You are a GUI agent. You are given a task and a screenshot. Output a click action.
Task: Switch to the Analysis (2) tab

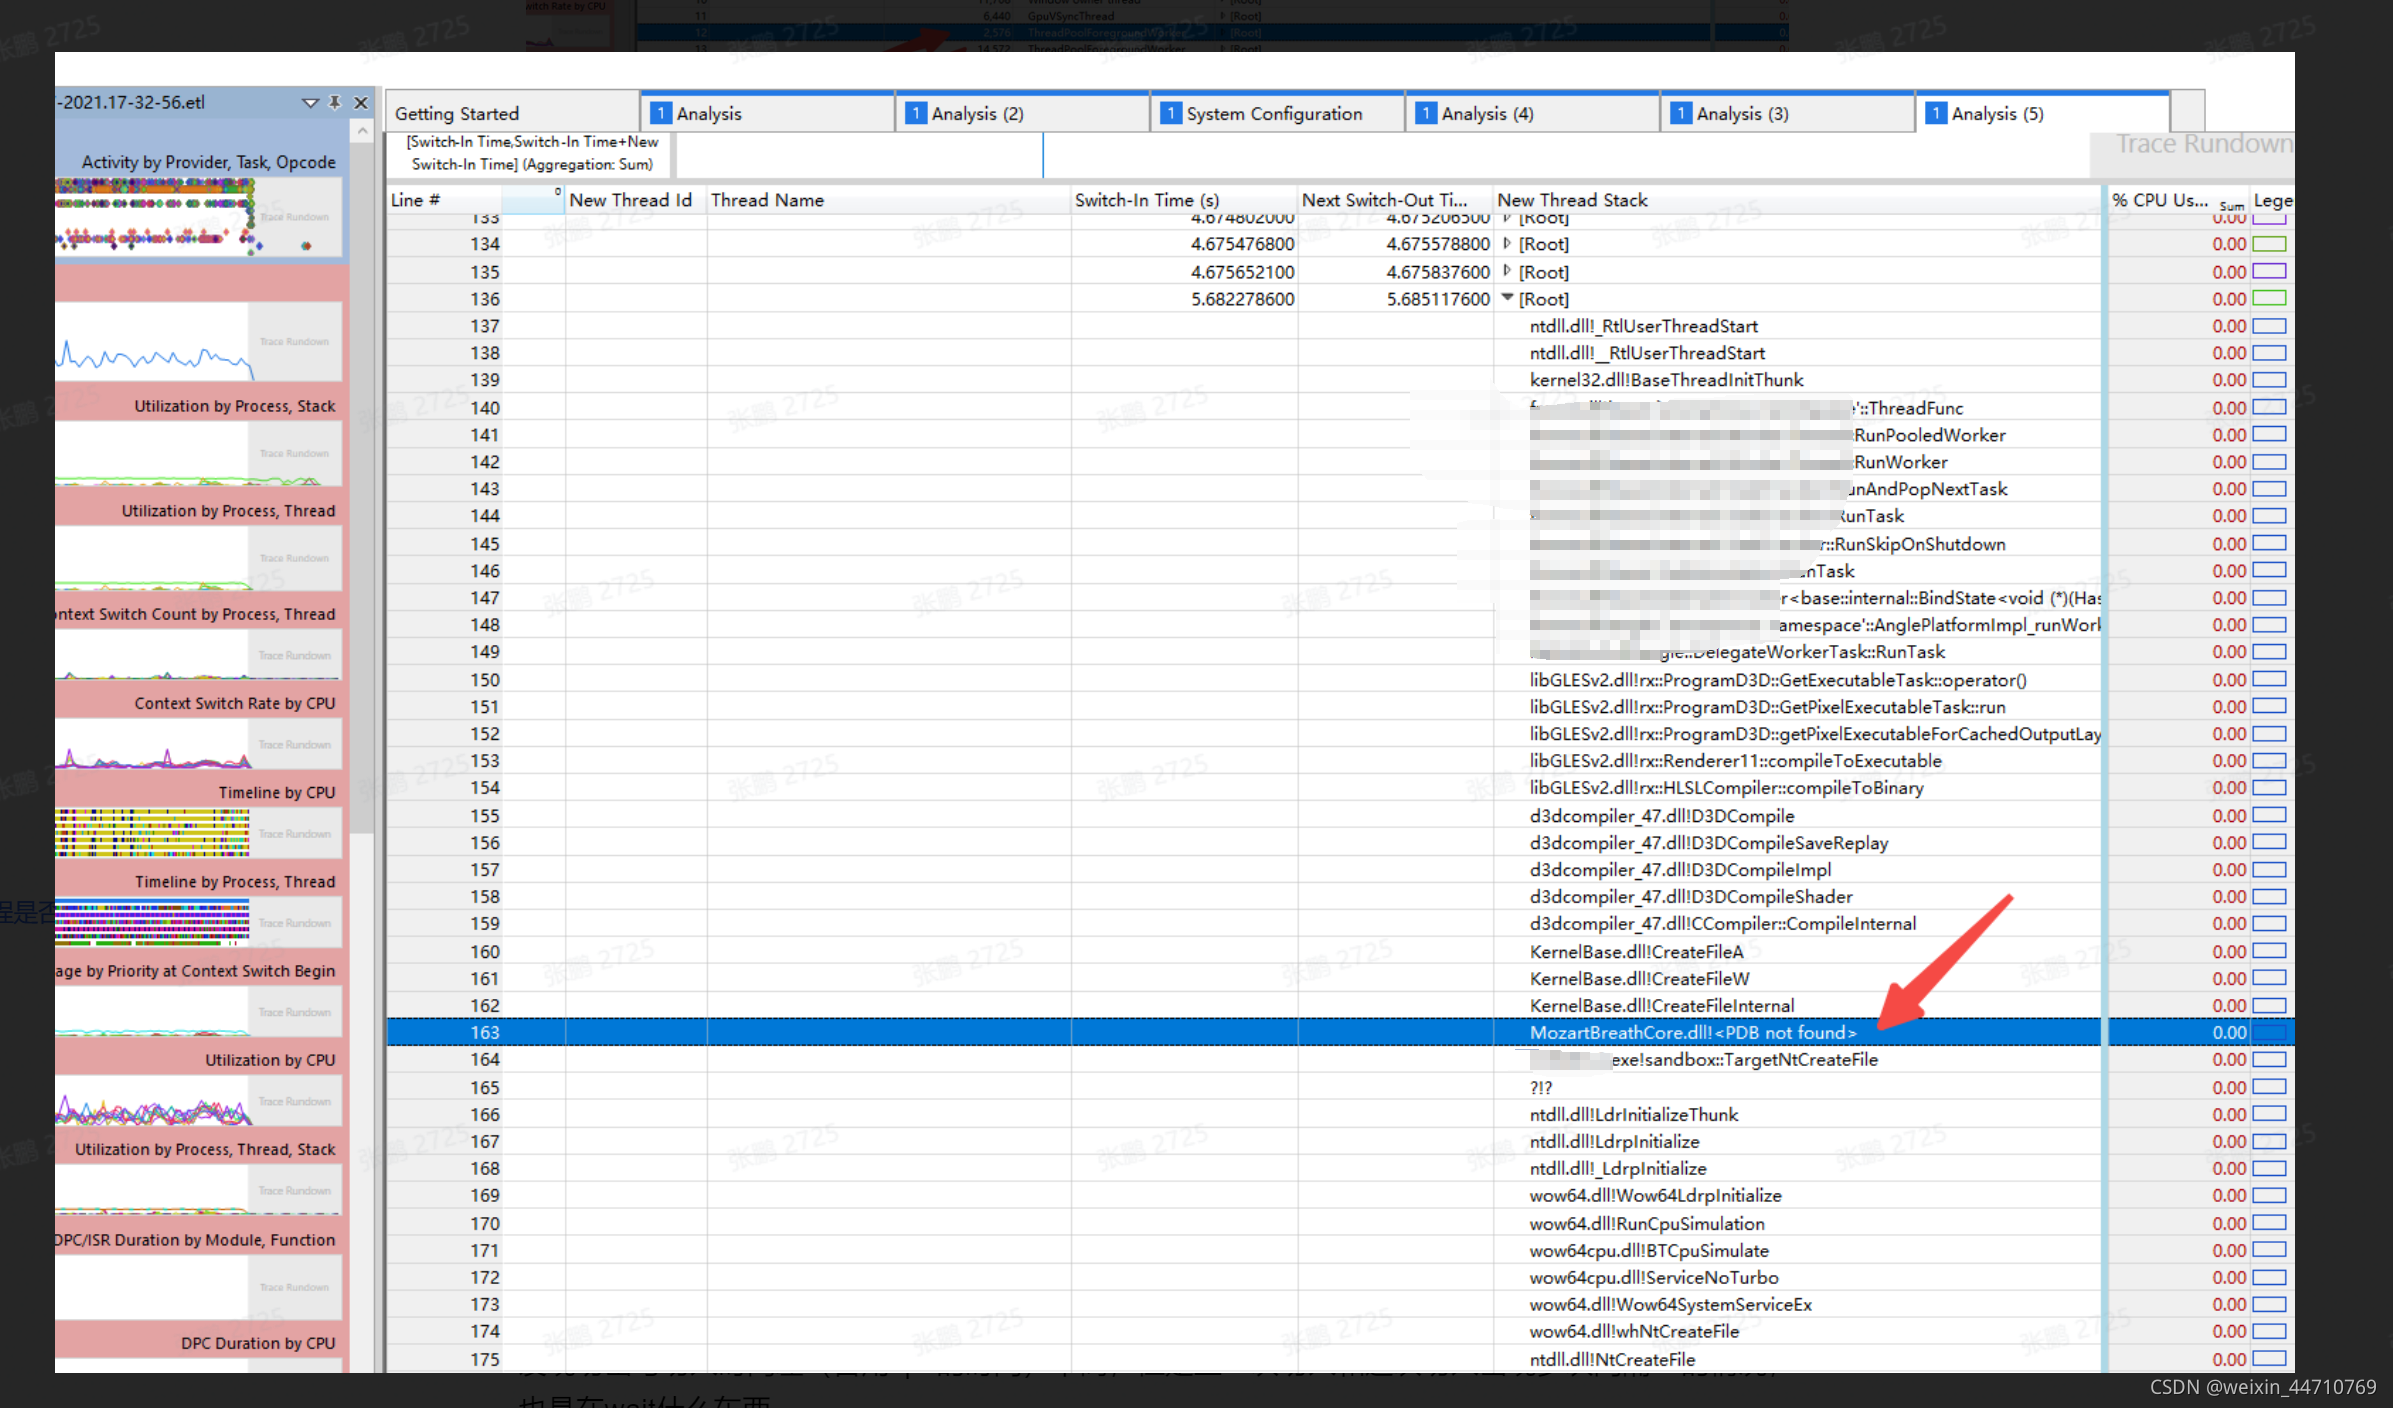pos(976,113)
